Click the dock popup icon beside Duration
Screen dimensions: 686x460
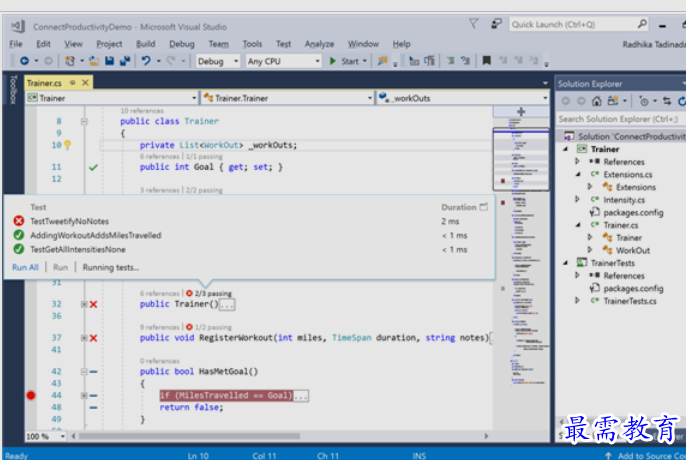click(483, 207)
